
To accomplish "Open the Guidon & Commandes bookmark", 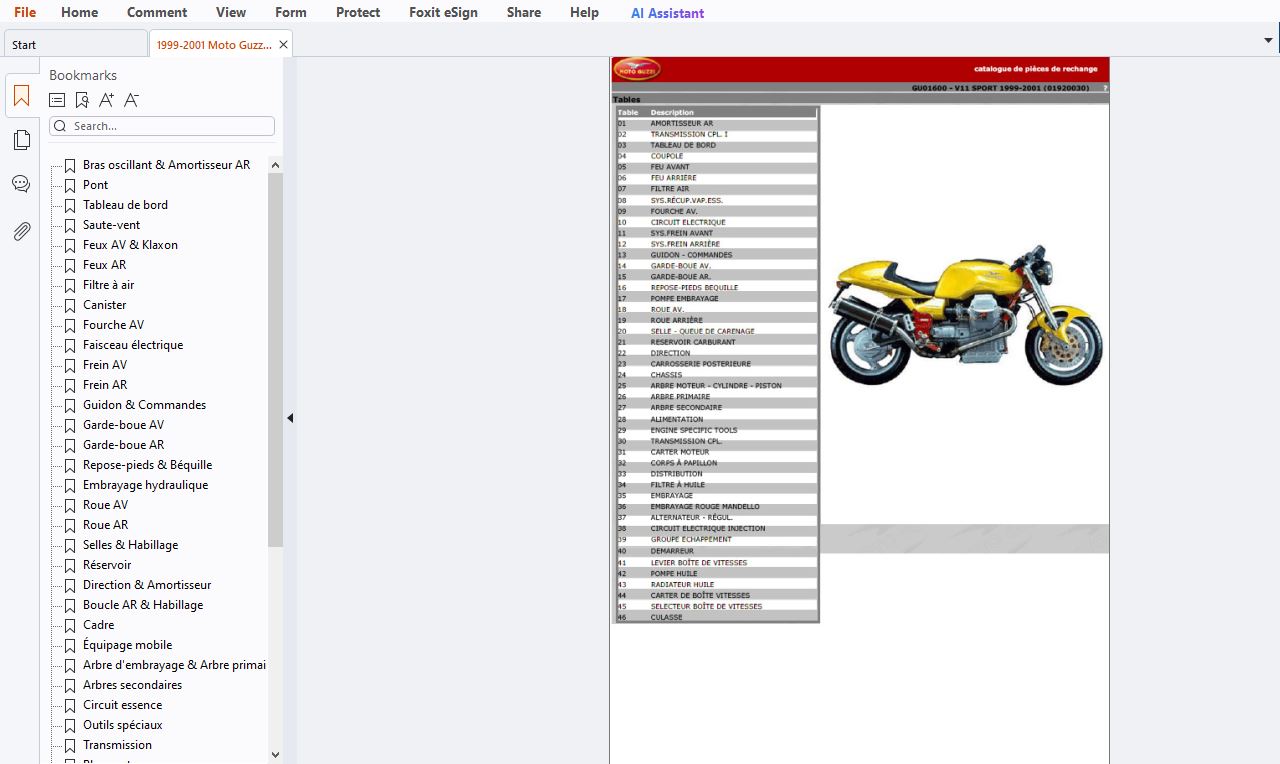I will tap(144, 405).
